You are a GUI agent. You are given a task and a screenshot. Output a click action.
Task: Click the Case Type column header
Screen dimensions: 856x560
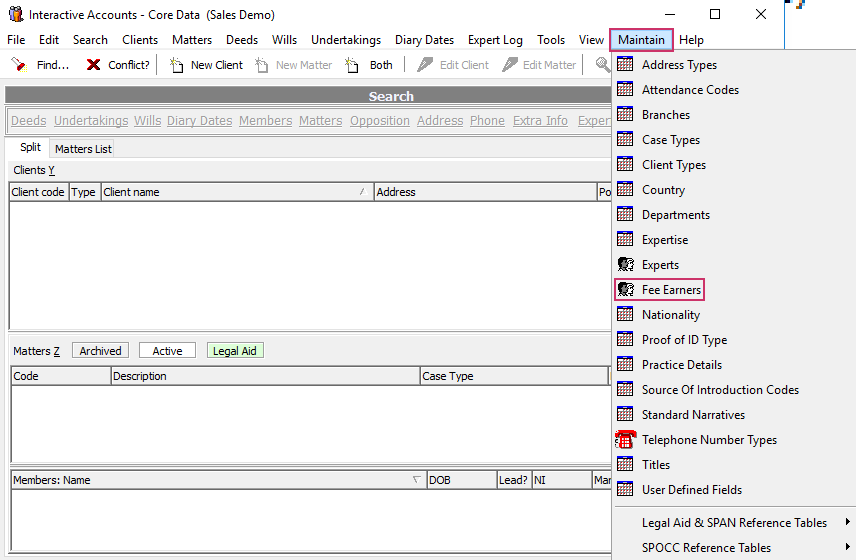[514, 376]
